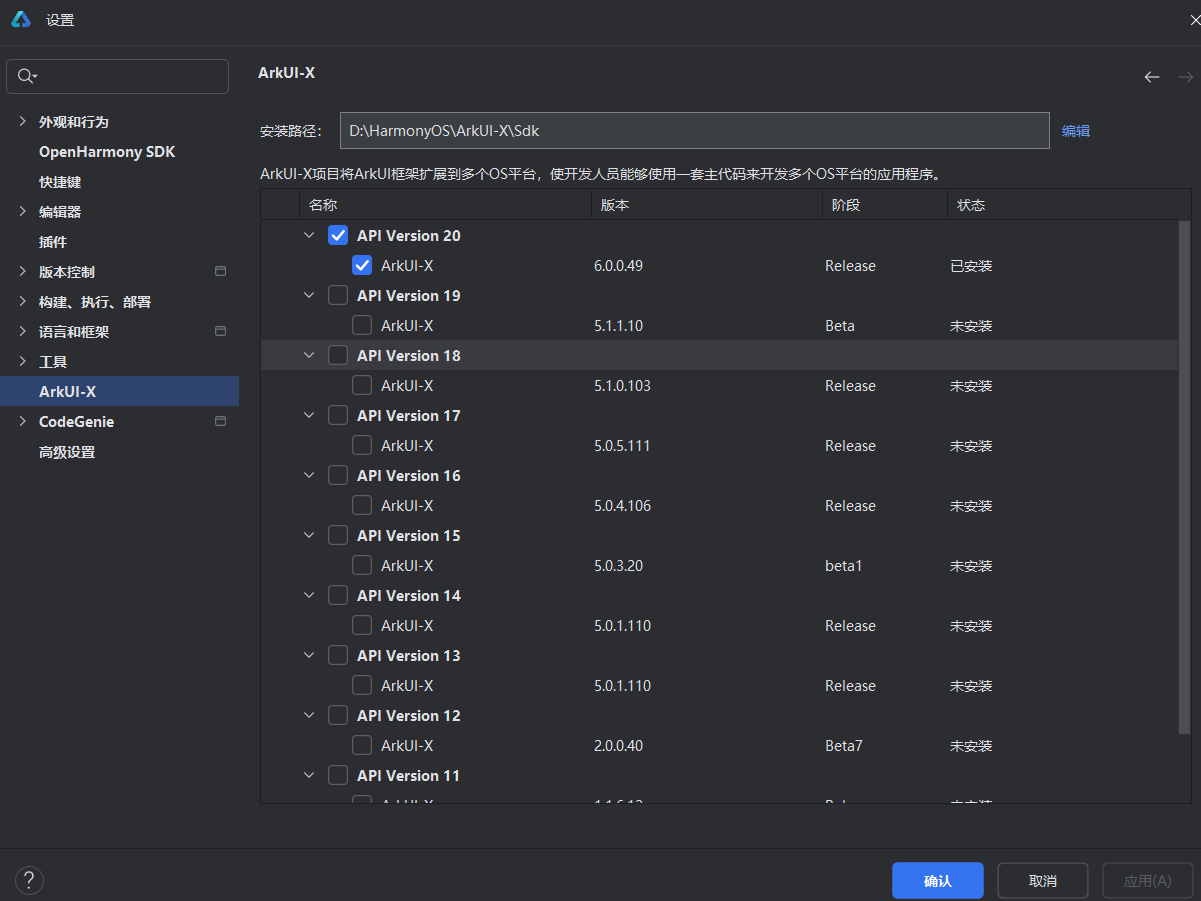The image size is (1201, 901).
Task: Check the API Version 16 checkbox
Action: coord(338,476)
